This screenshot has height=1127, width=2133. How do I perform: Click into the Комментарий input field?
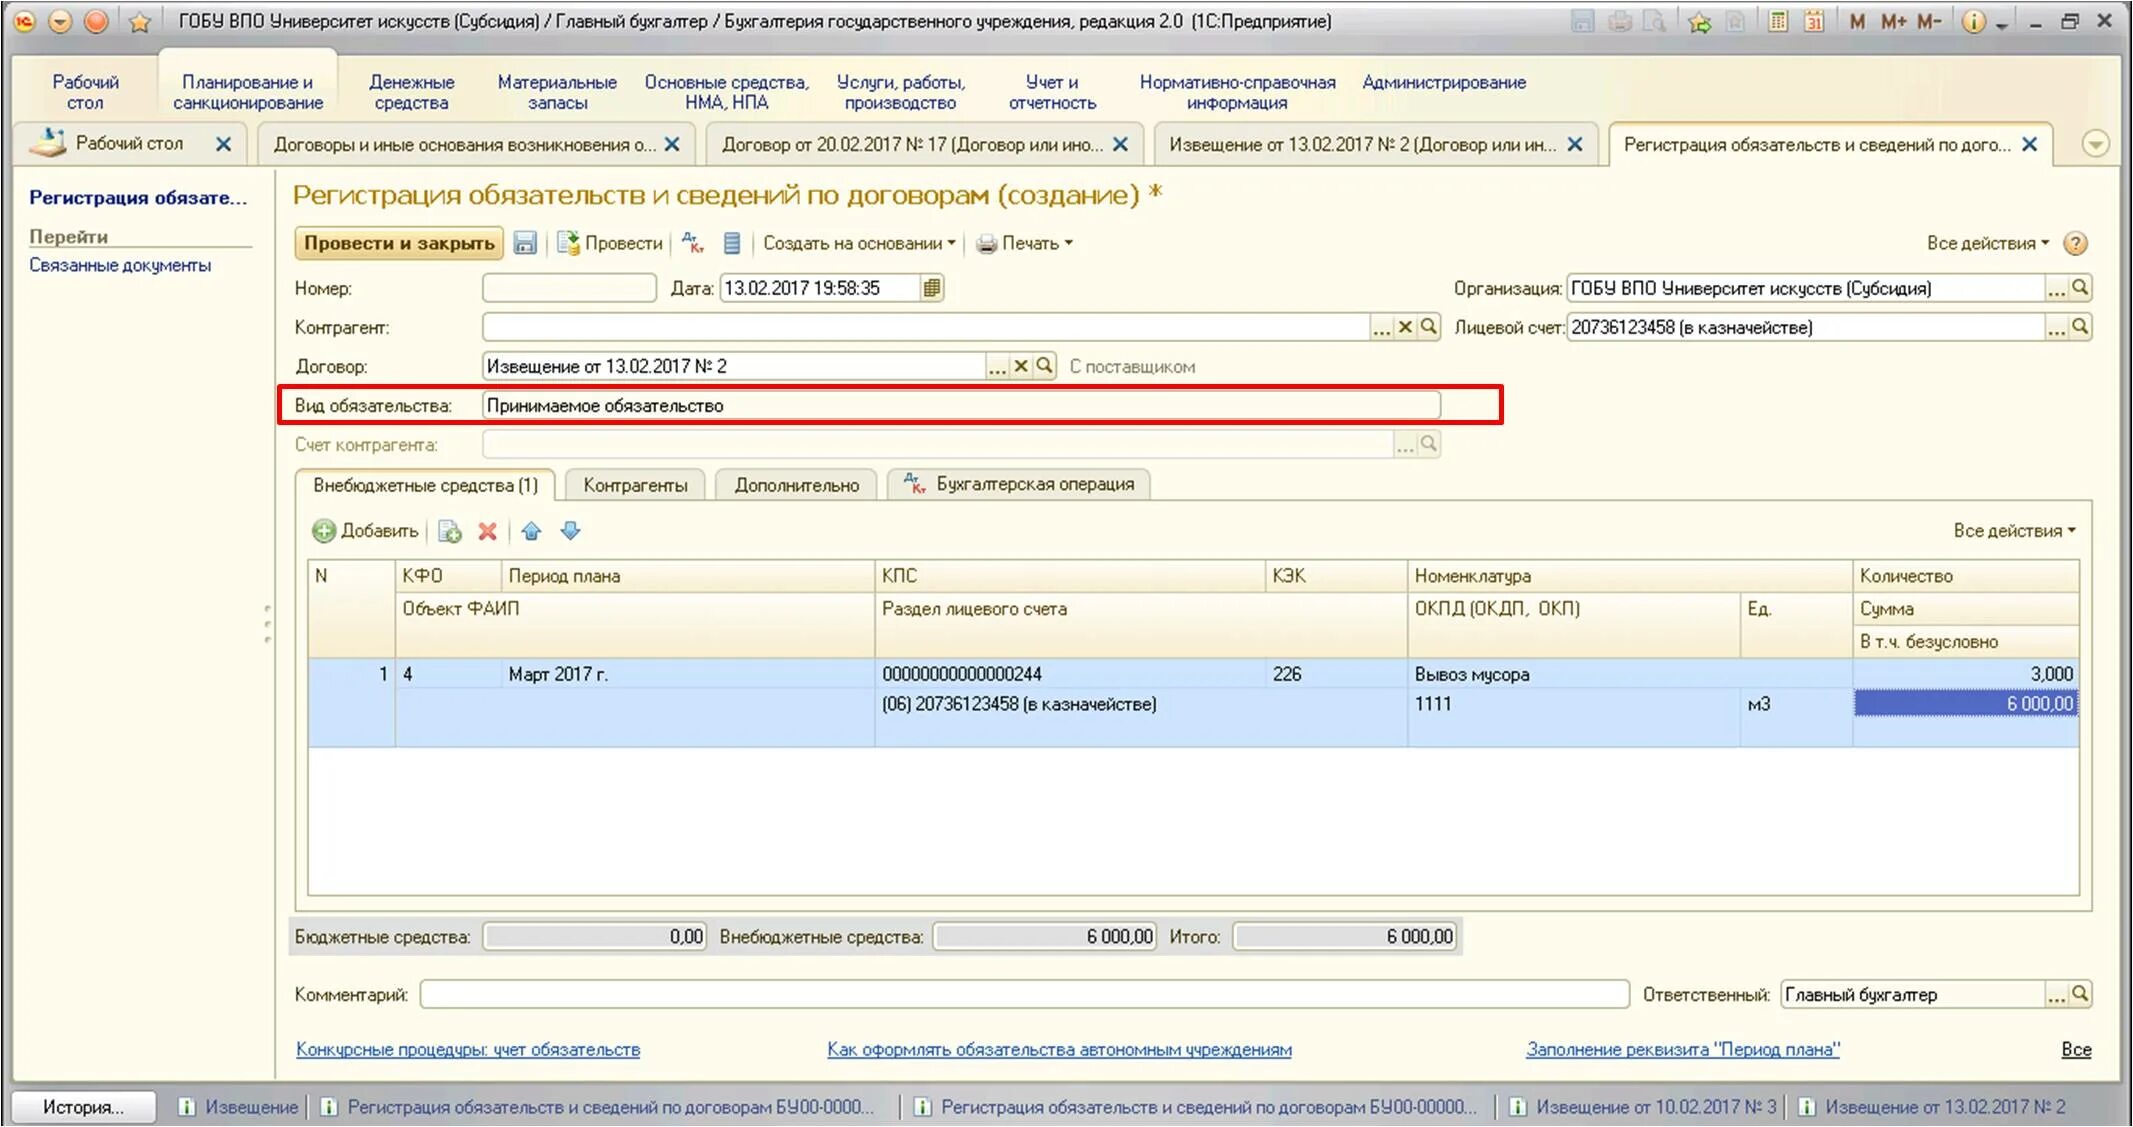[1024, 994]
